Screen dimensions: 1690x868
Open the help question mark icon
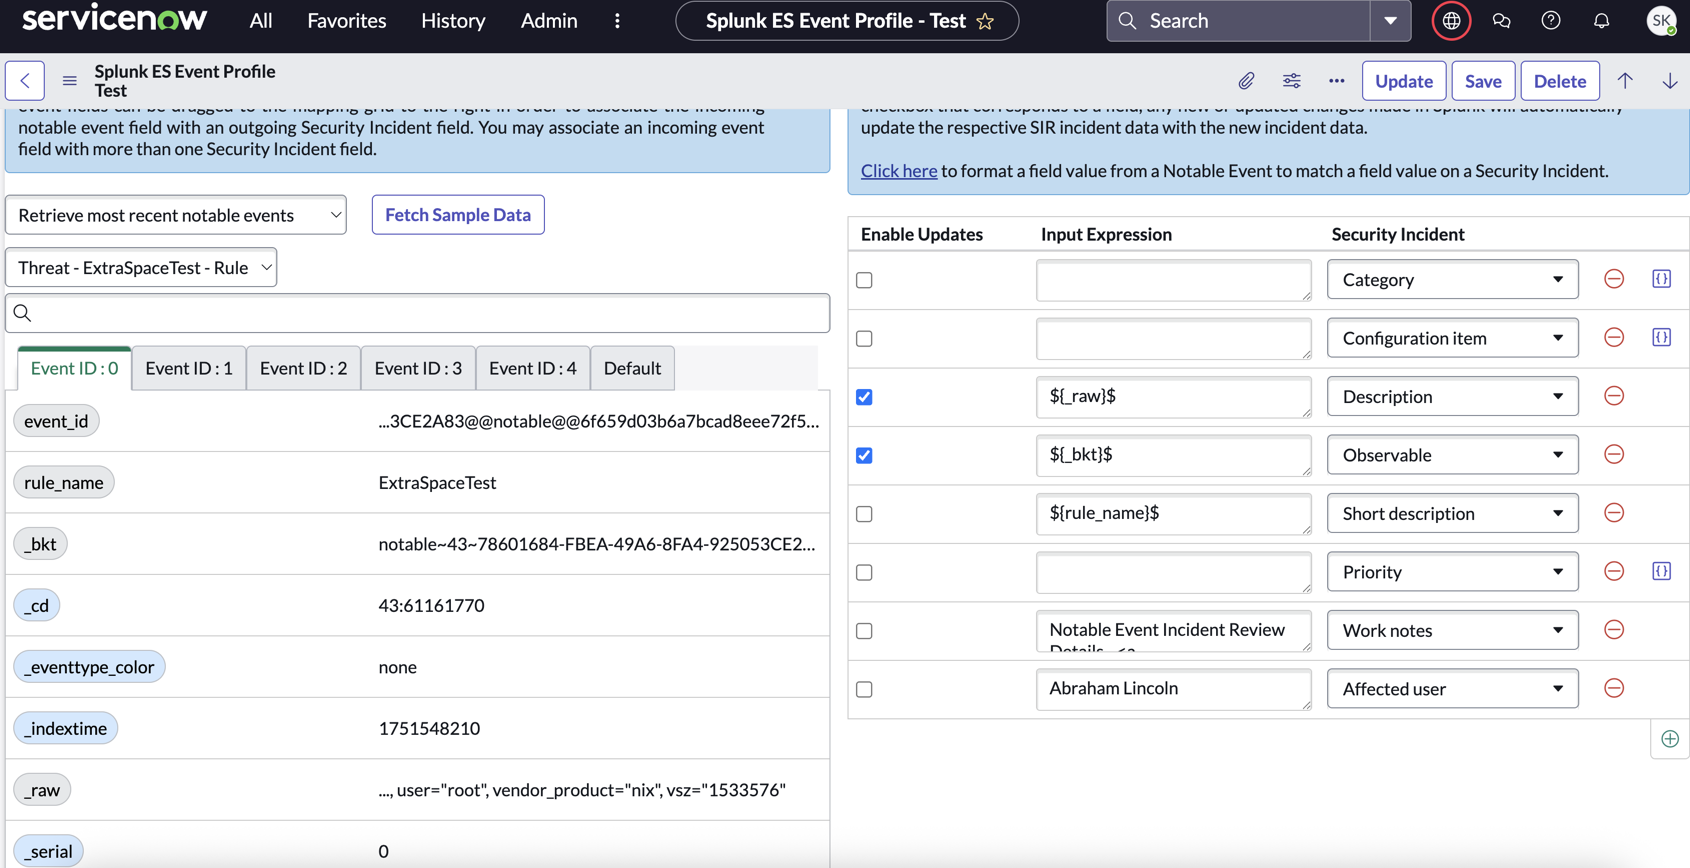click(x=1551, y=21)
